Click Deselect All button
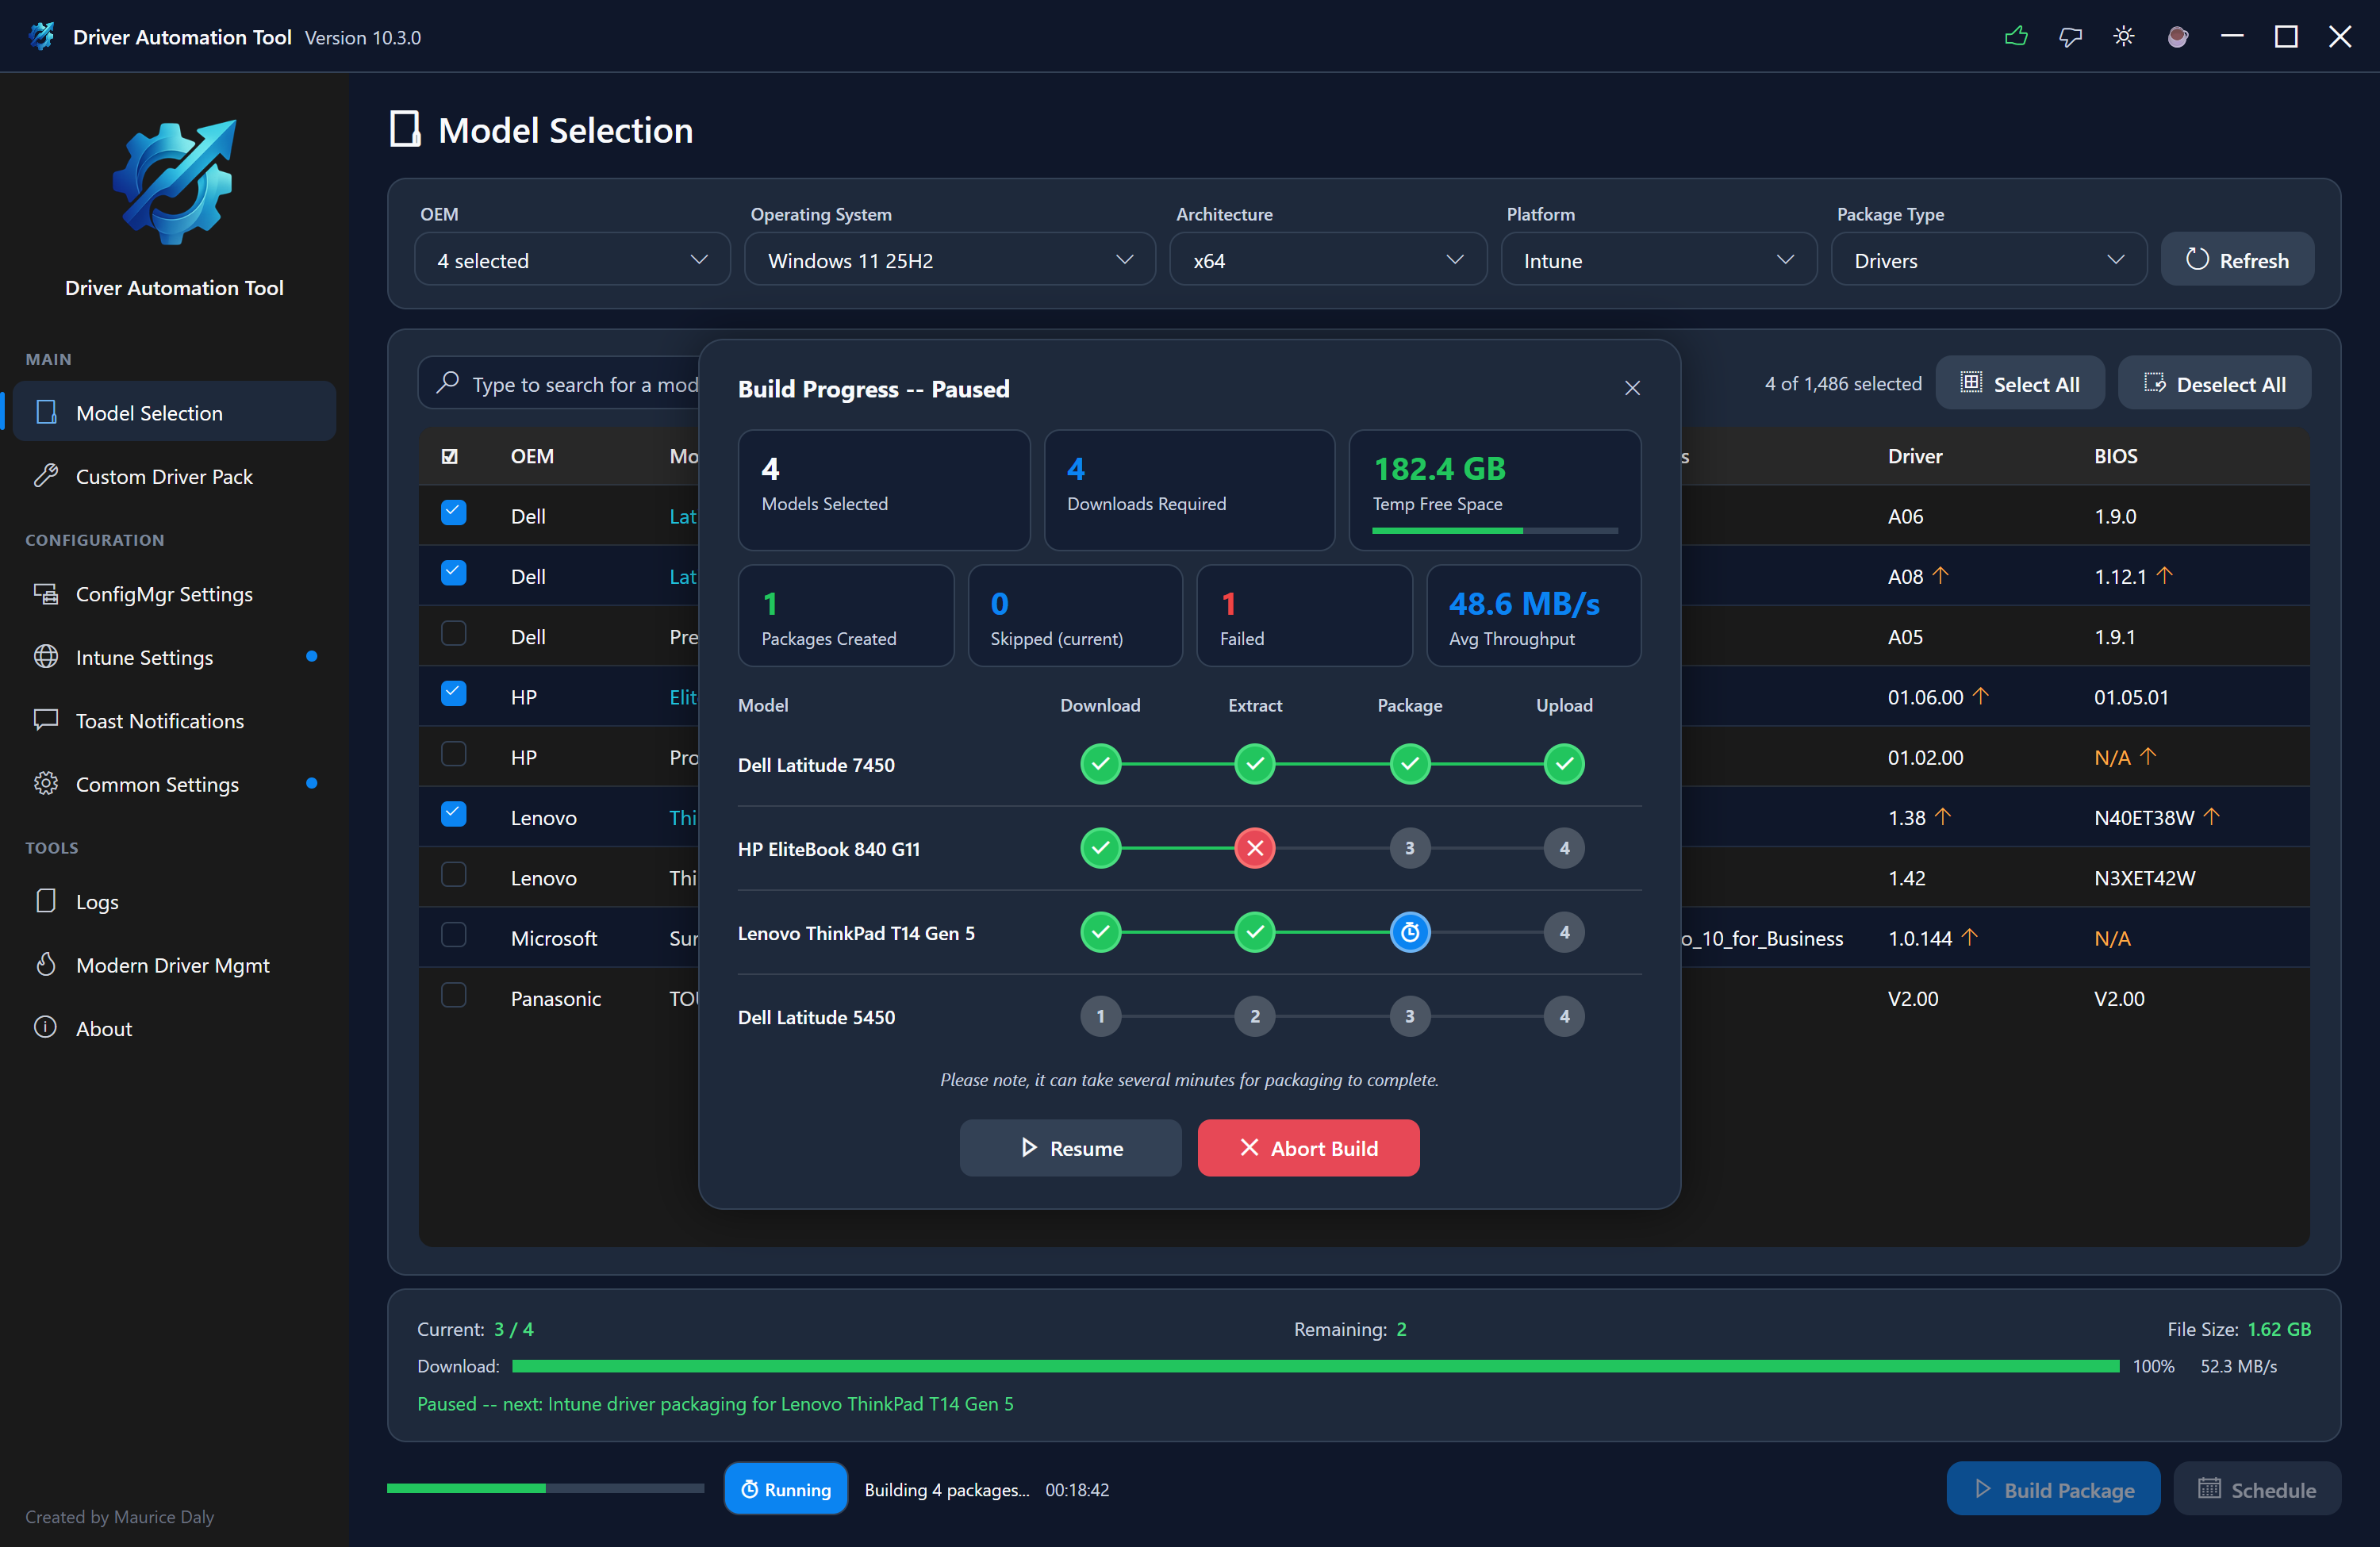This screenshot has width=2380, height=1547. click(x=2214, y=384)
